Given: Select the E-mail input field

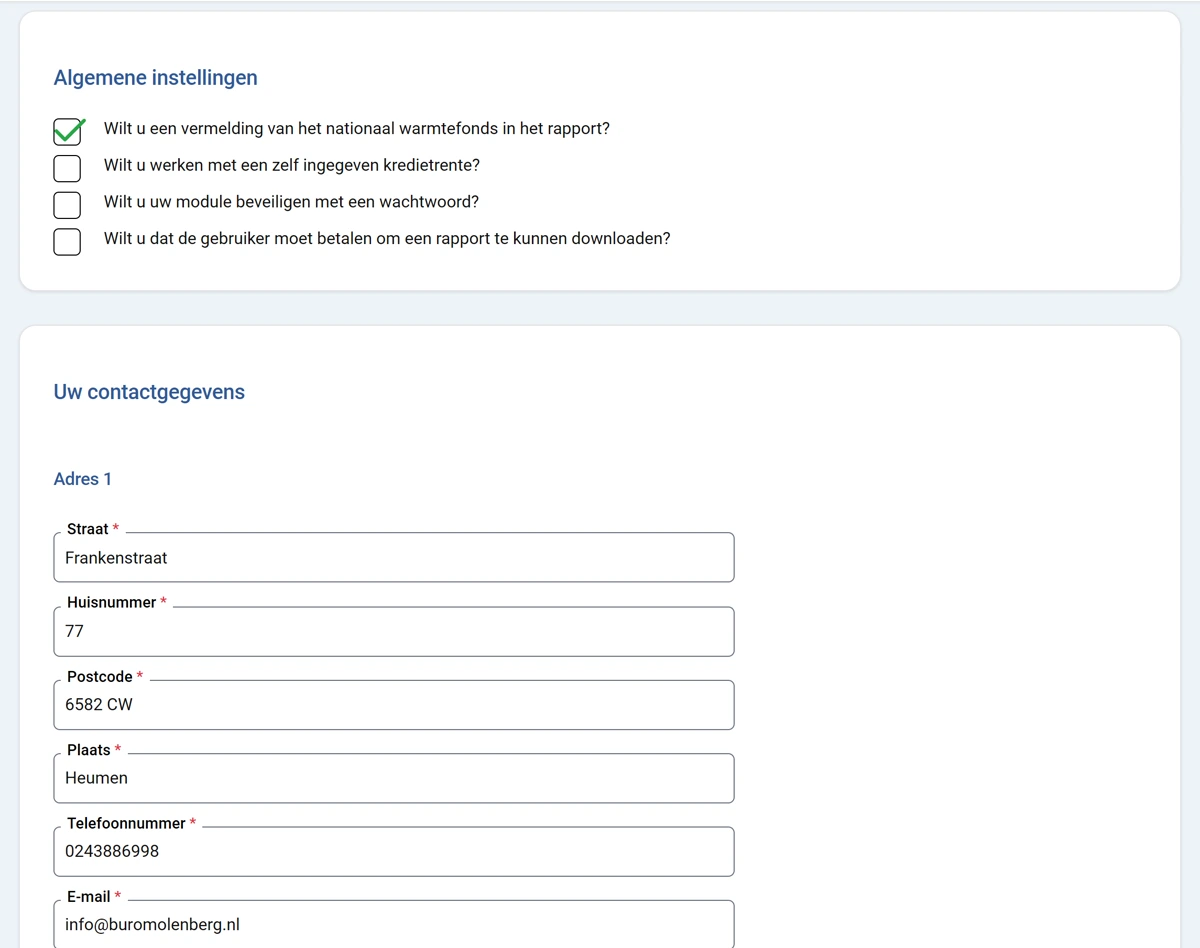Looking at the screenshot, I should (x=394, y=924).
